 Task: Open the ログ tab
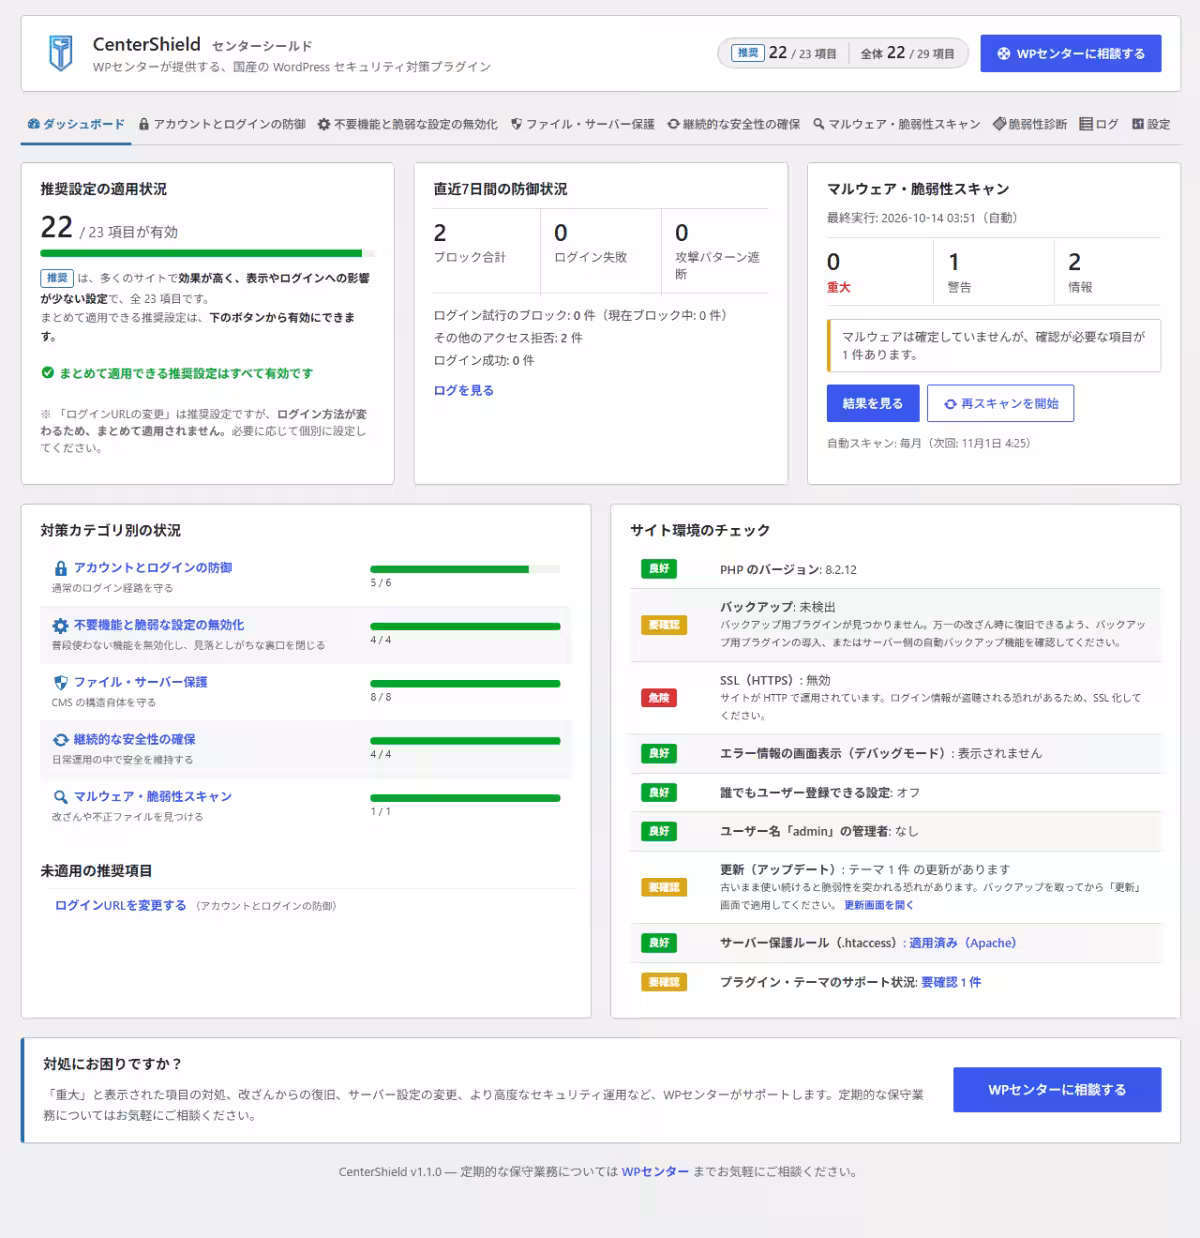pos(1099,124)
